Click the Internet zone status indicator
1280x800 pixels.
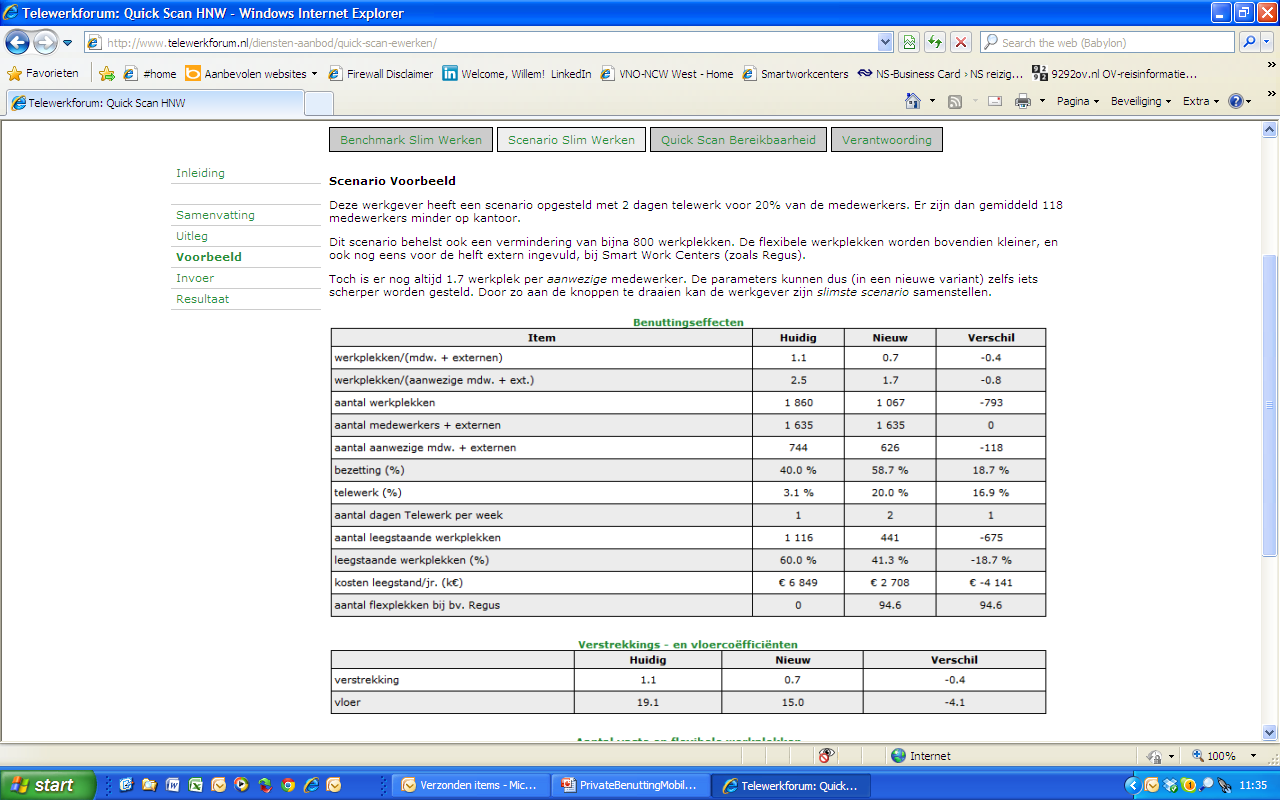920,756
